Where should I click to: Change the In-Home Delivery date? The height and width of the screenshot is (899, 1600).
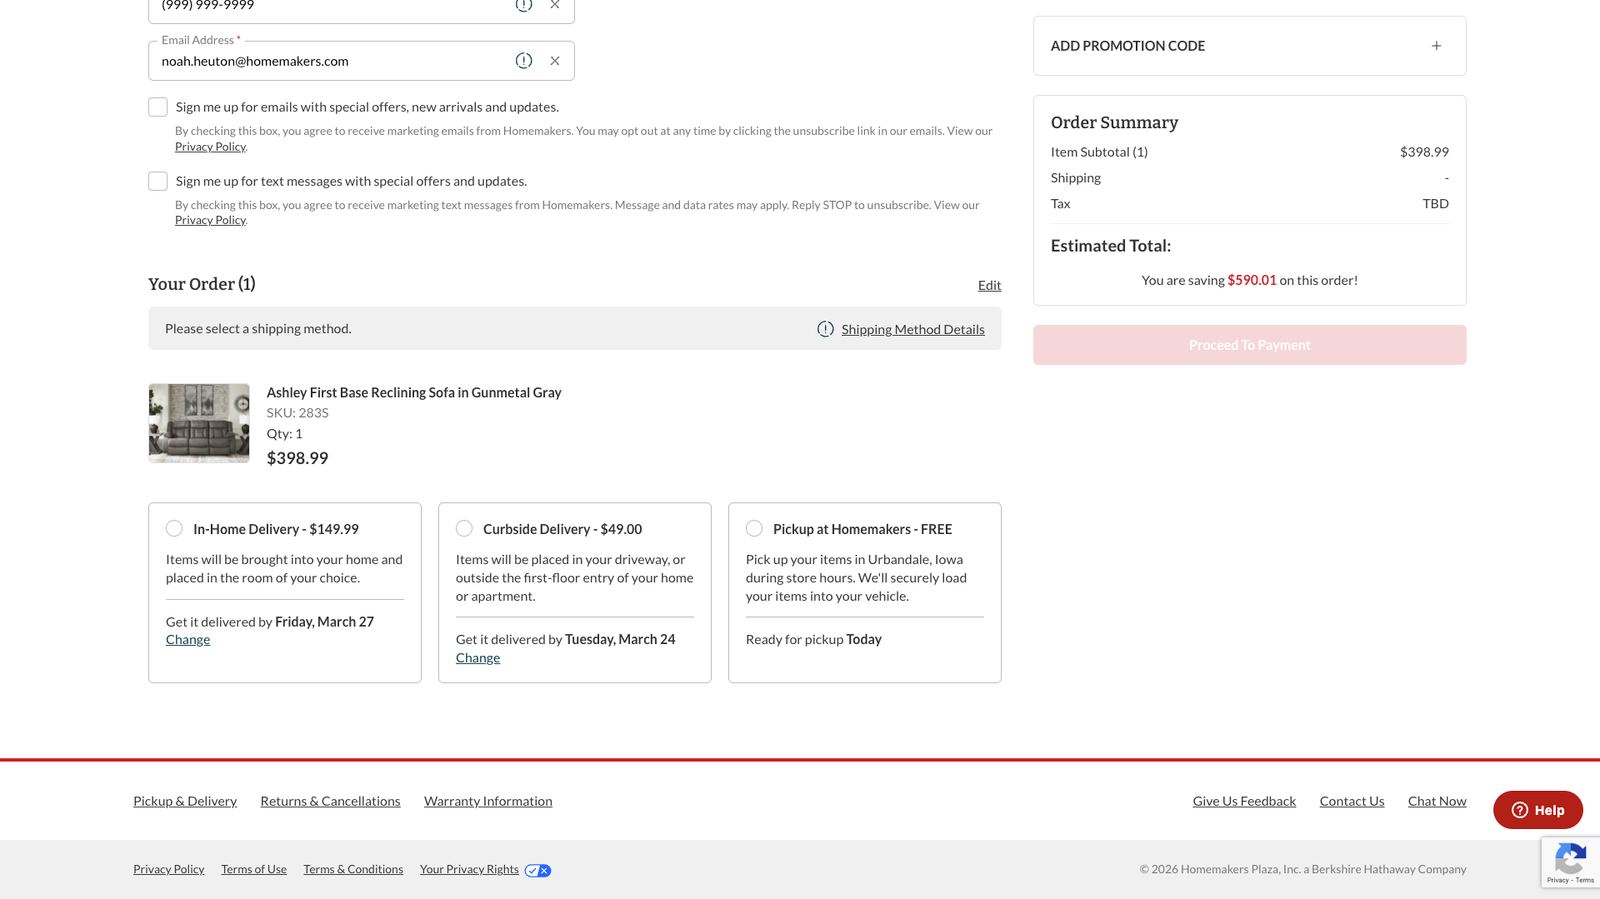(x=188, y=640)
